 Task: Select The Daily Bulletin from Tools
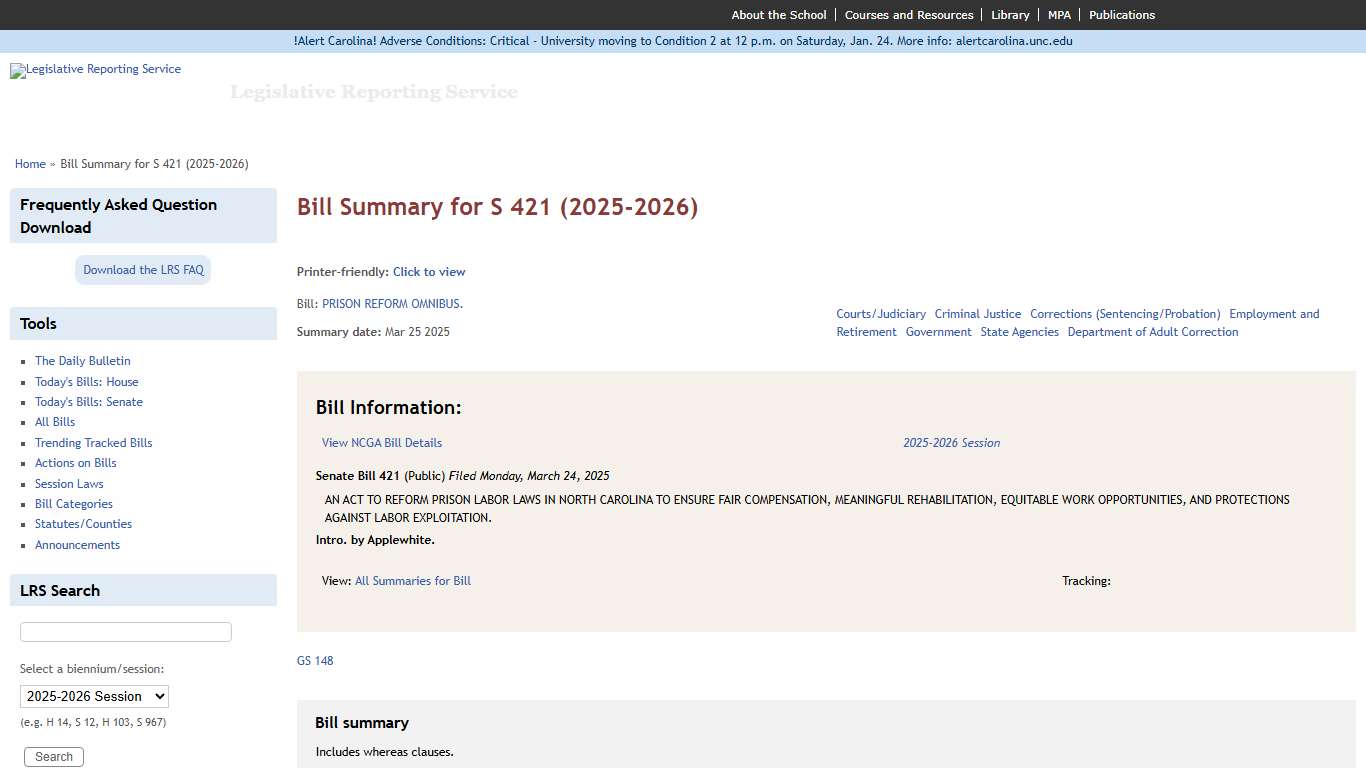[83, 360]
